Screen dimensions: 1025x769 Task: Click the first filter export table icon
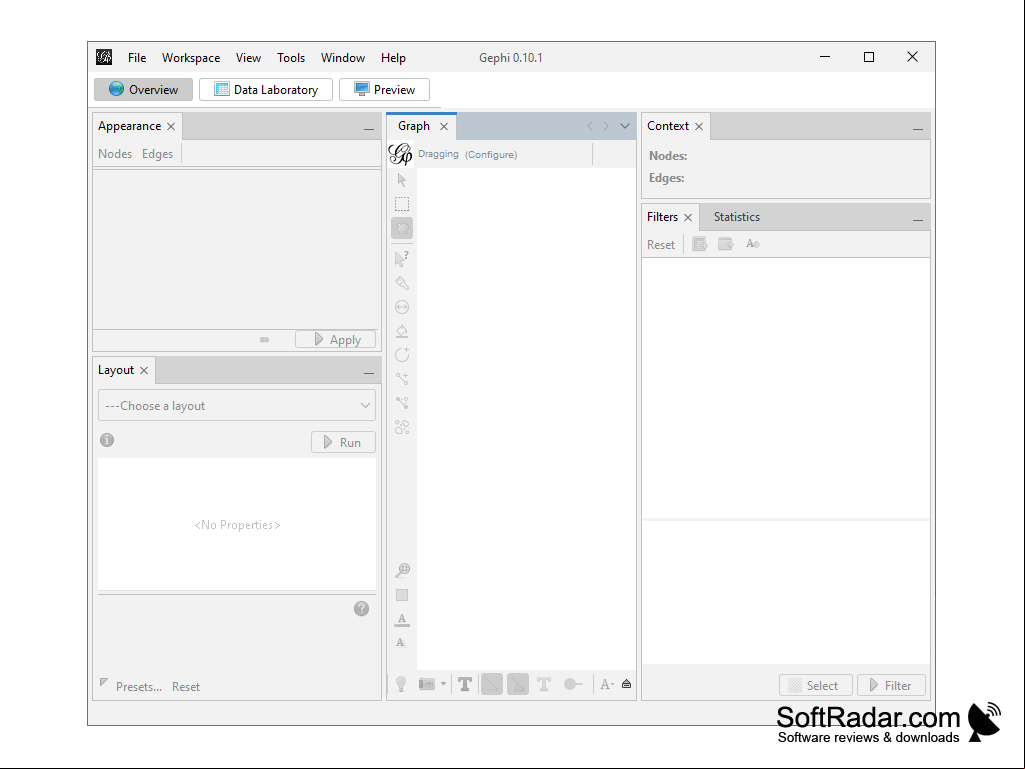(x=699, y=244)
